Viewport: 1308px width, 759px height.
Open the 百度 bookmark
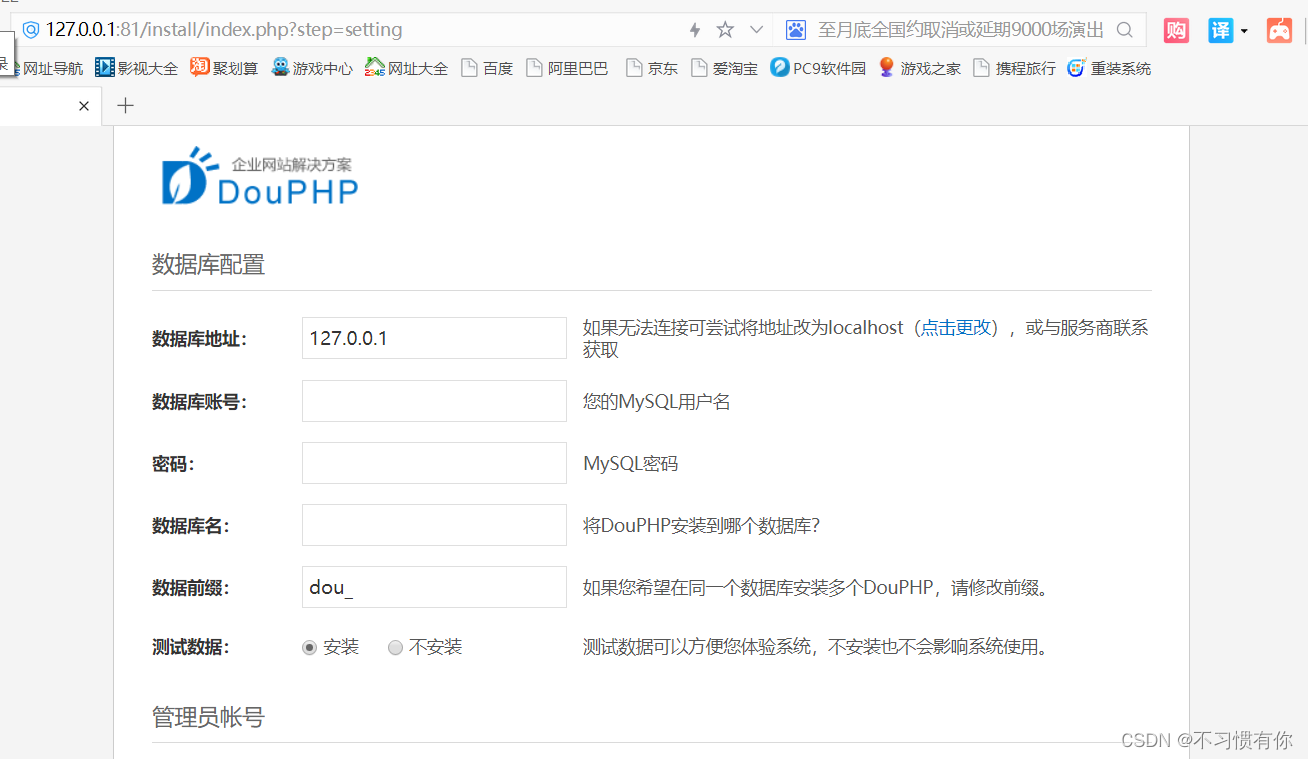coord(495,67)
